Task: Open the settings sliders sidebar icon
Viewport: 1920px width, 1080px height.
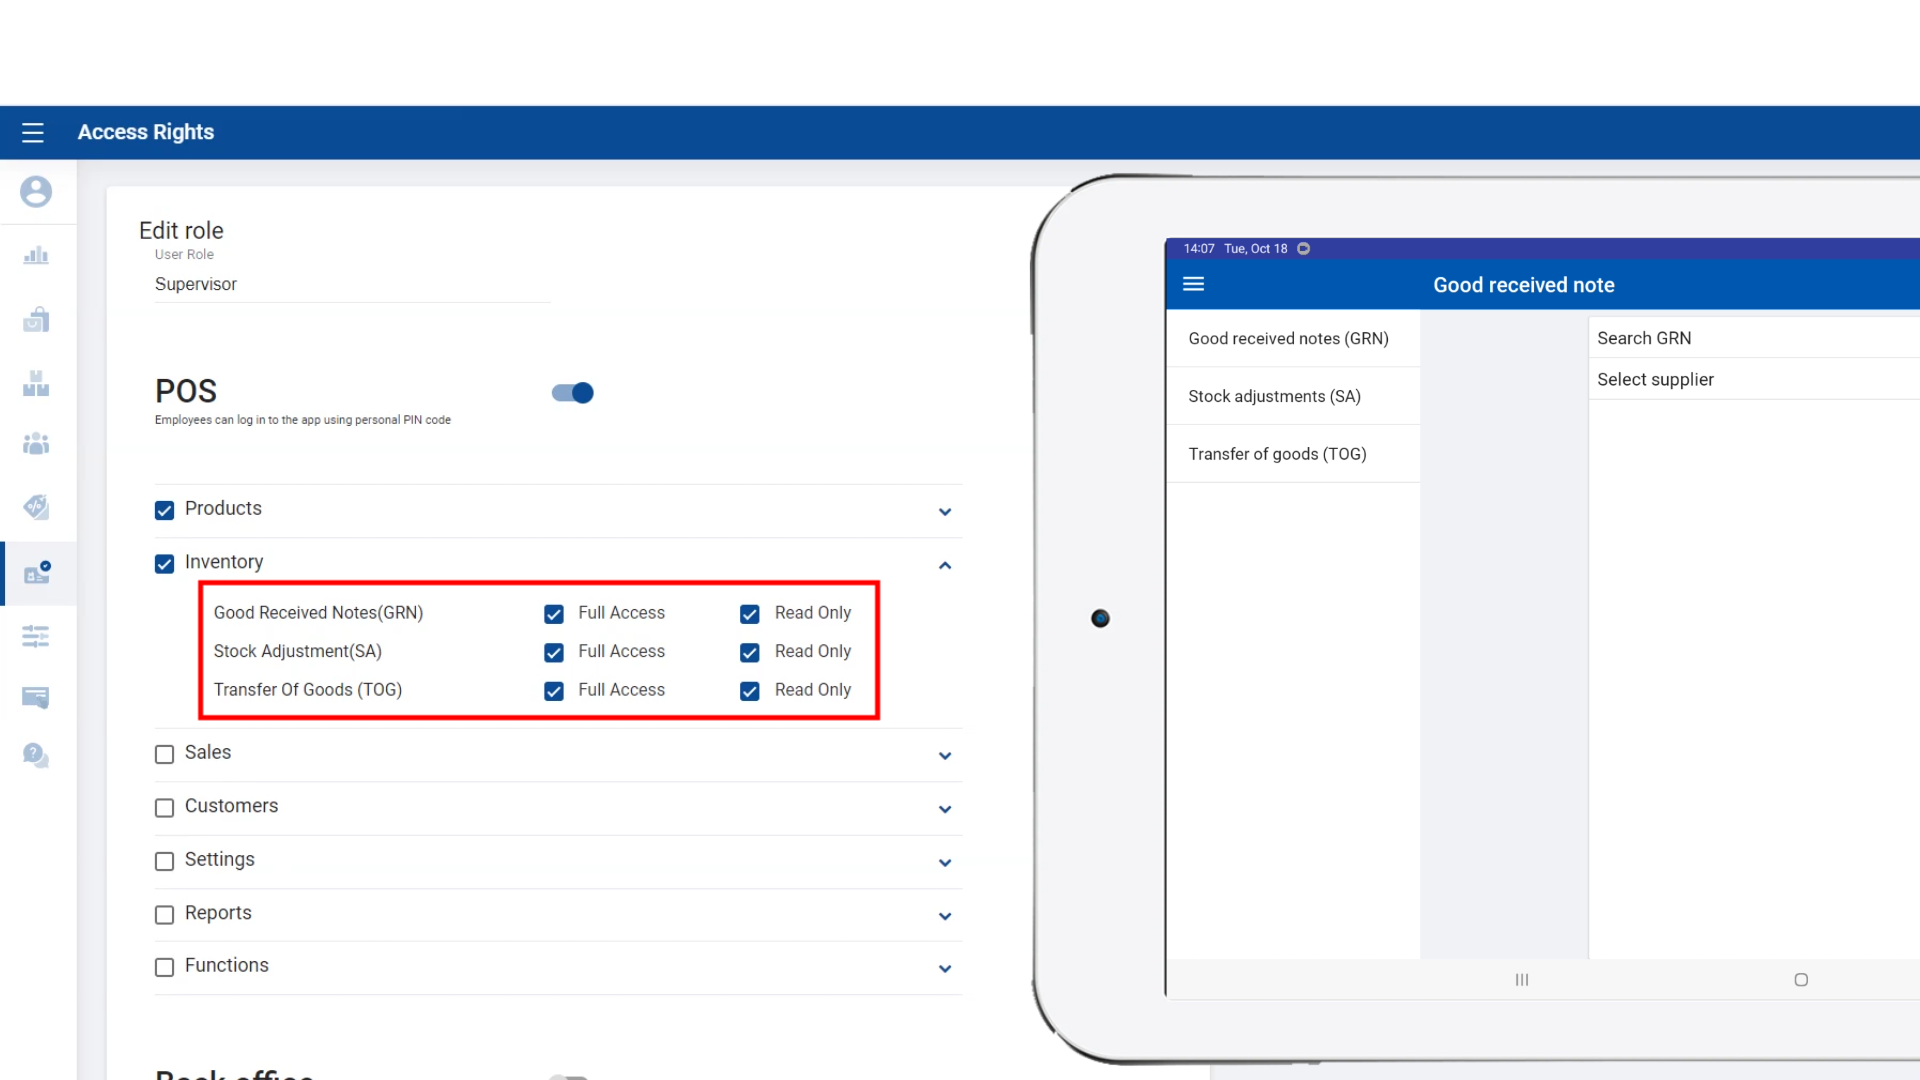Action: (x=36, y=636)
